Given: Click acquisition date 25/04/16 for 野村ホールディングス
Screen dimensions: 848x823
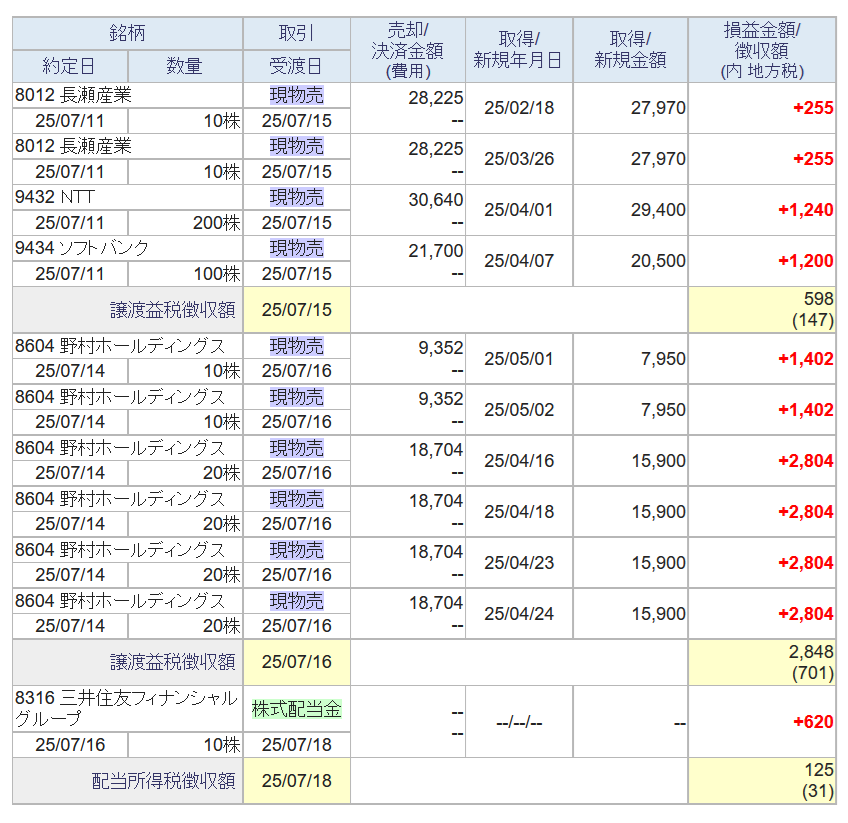Looking at the screenshot, I should point(519,461).
